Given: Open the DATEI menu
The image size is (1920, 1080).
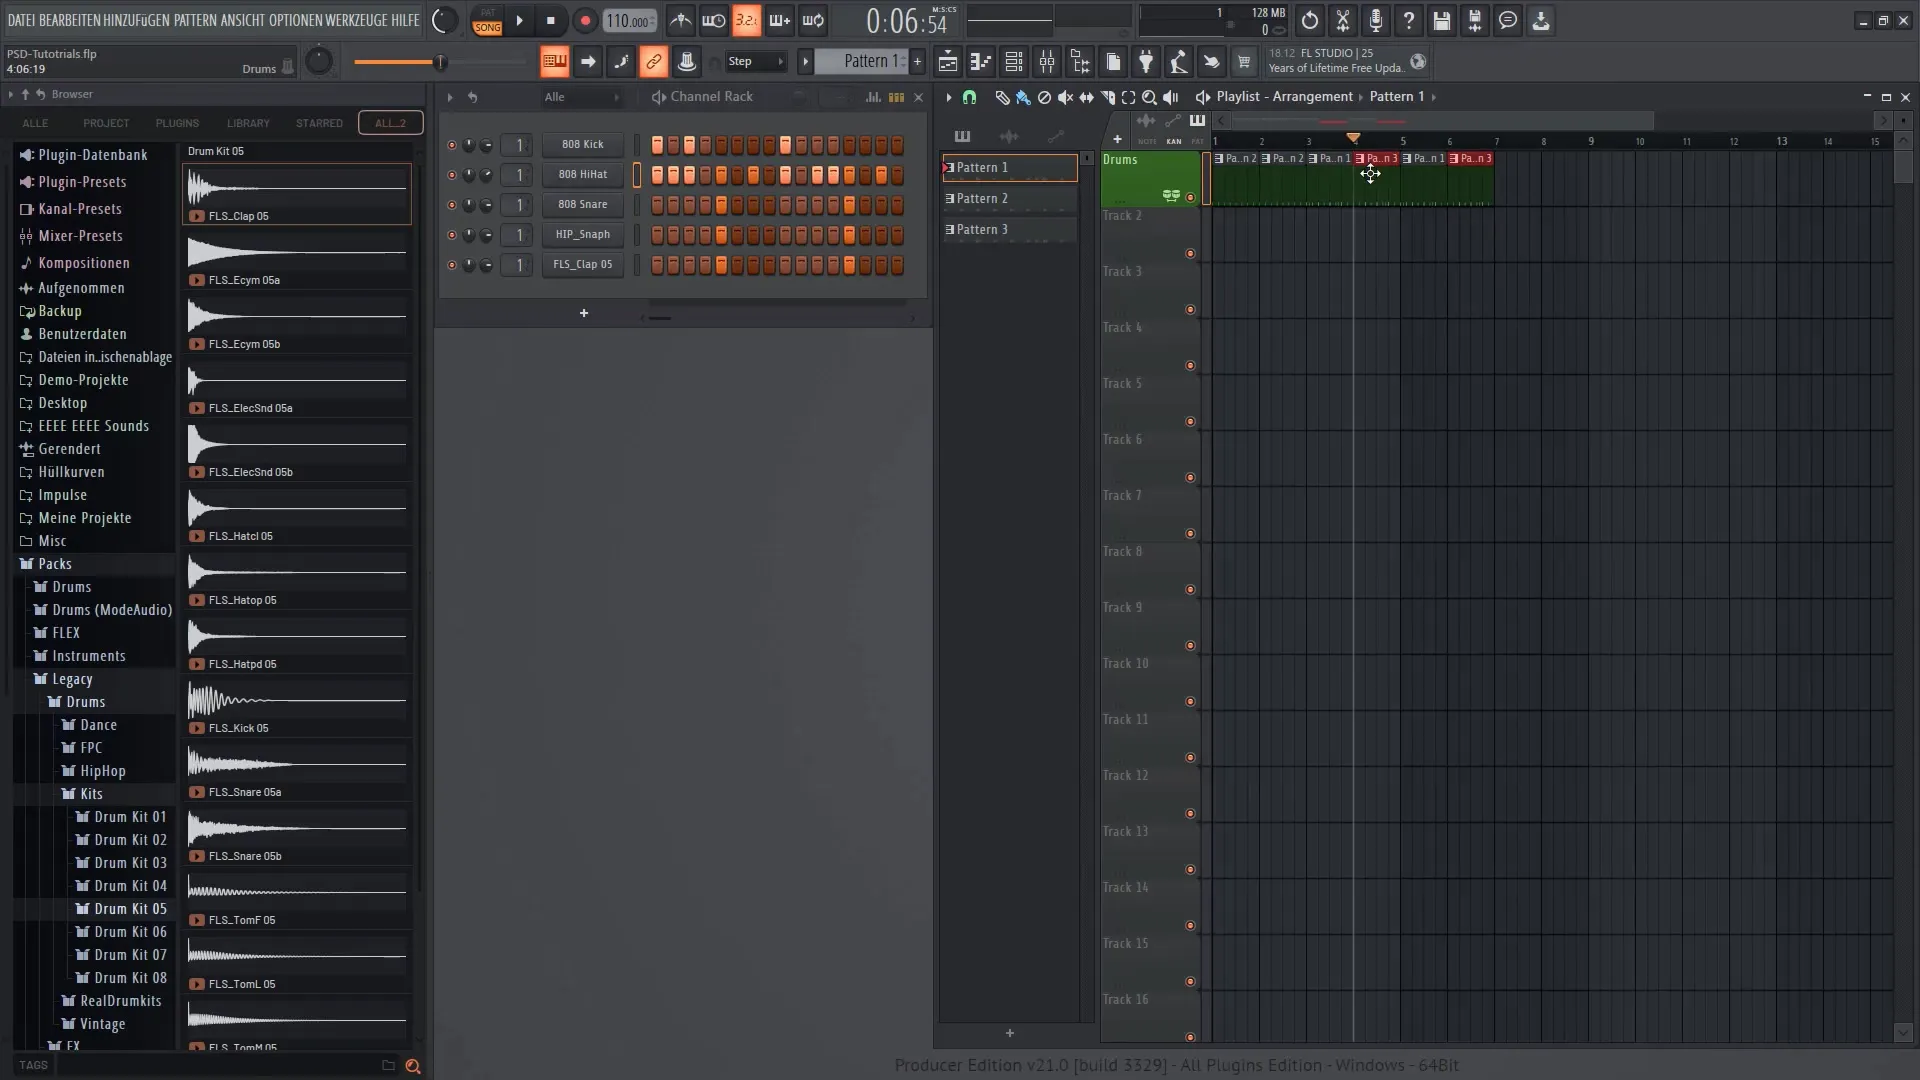Looking at the screenshot, I should point(21,20).
